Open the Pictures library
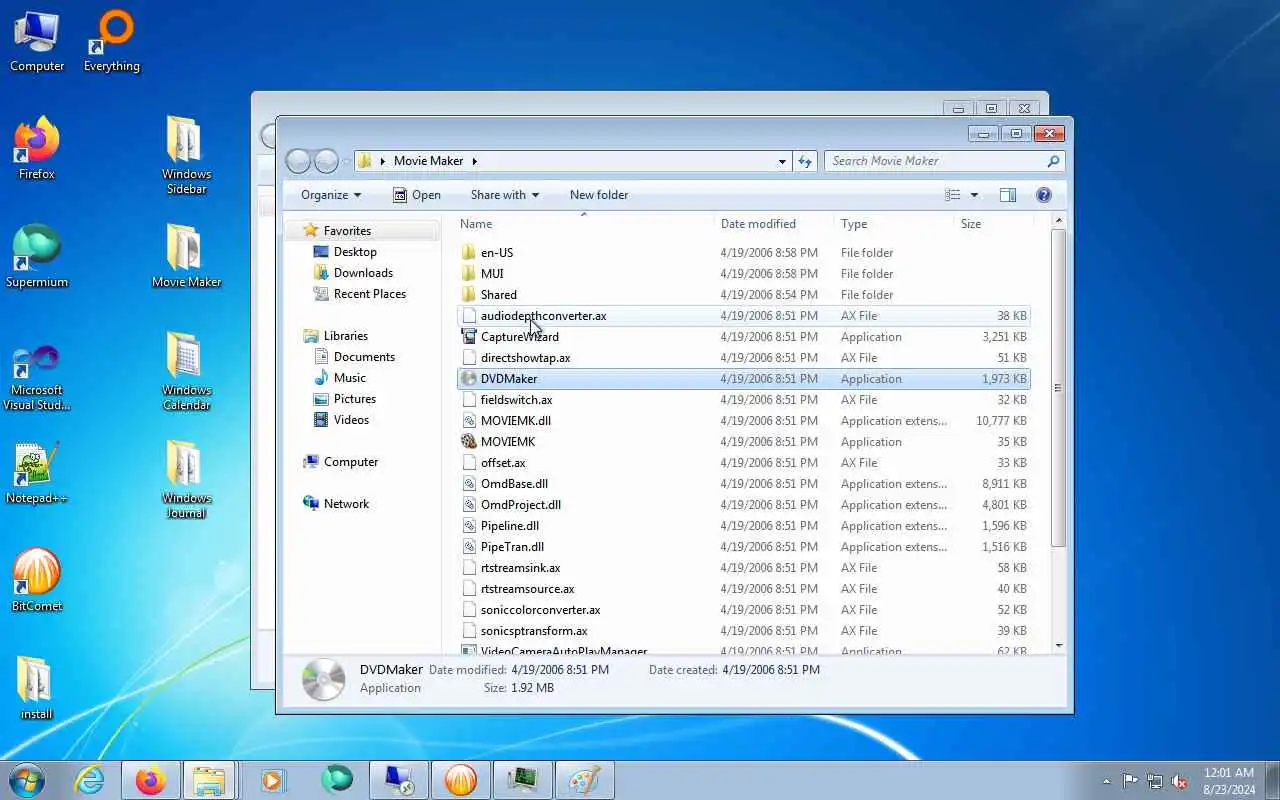Screen dimensions: 1280x800 [x=355, y=399]
